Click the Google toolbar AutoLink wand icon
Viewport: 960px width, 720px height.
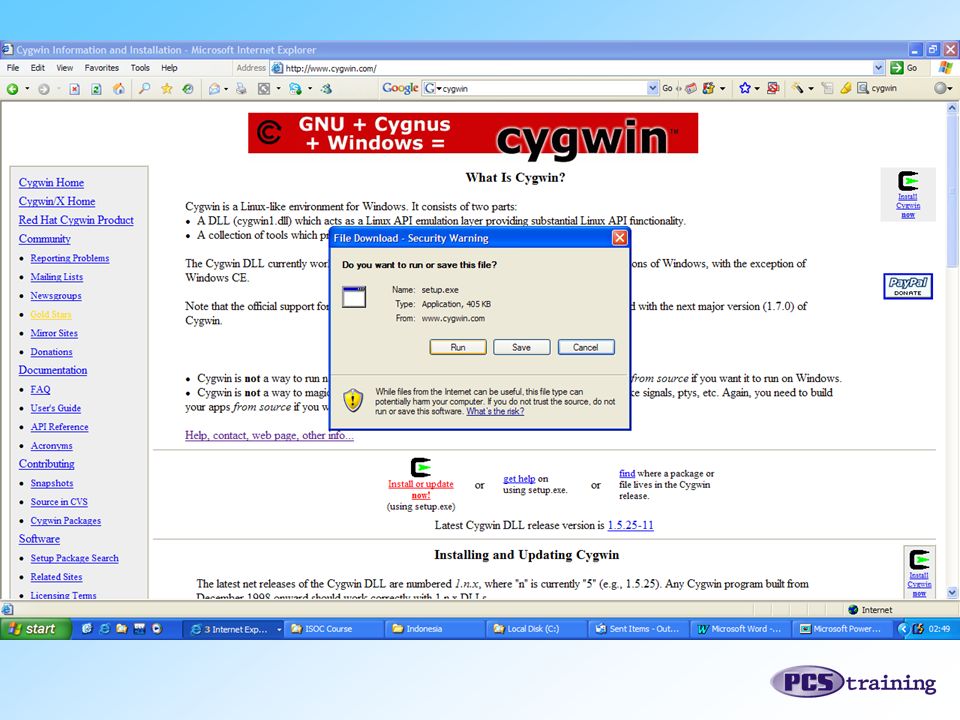point(797,88)
